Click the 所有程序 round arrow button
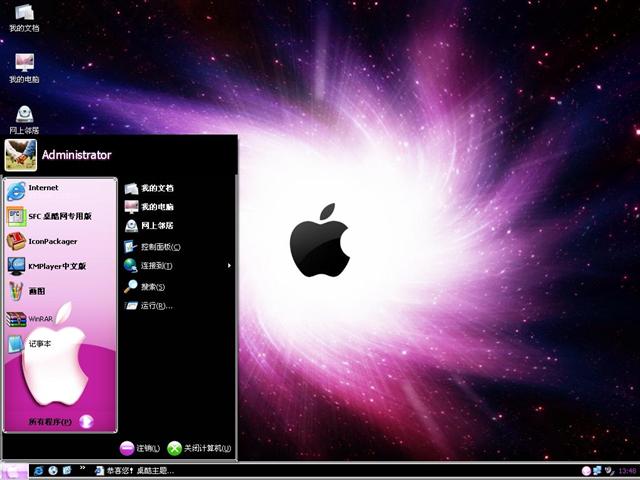This screenshot has width=640, height=480. pyautogui.click(x=87, y=421)
